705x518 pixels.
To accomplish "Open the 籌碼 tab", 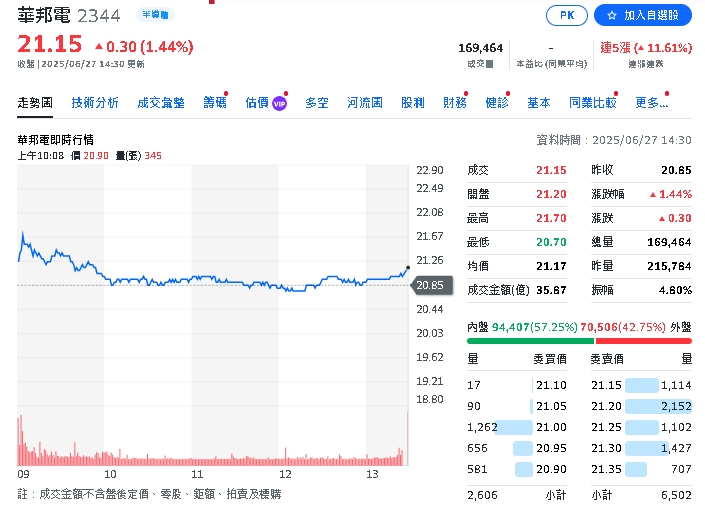I will (x=215, y=103).
